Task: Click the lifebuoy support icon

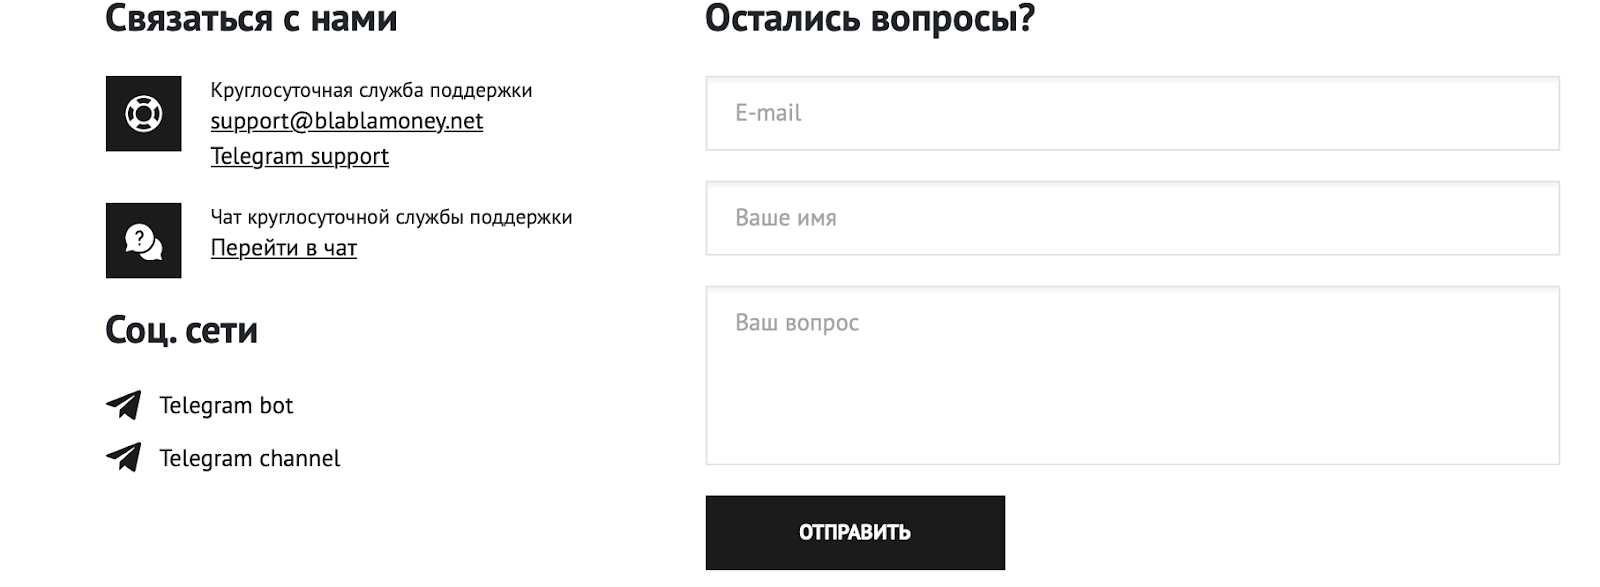Action: tap(143, 114)
